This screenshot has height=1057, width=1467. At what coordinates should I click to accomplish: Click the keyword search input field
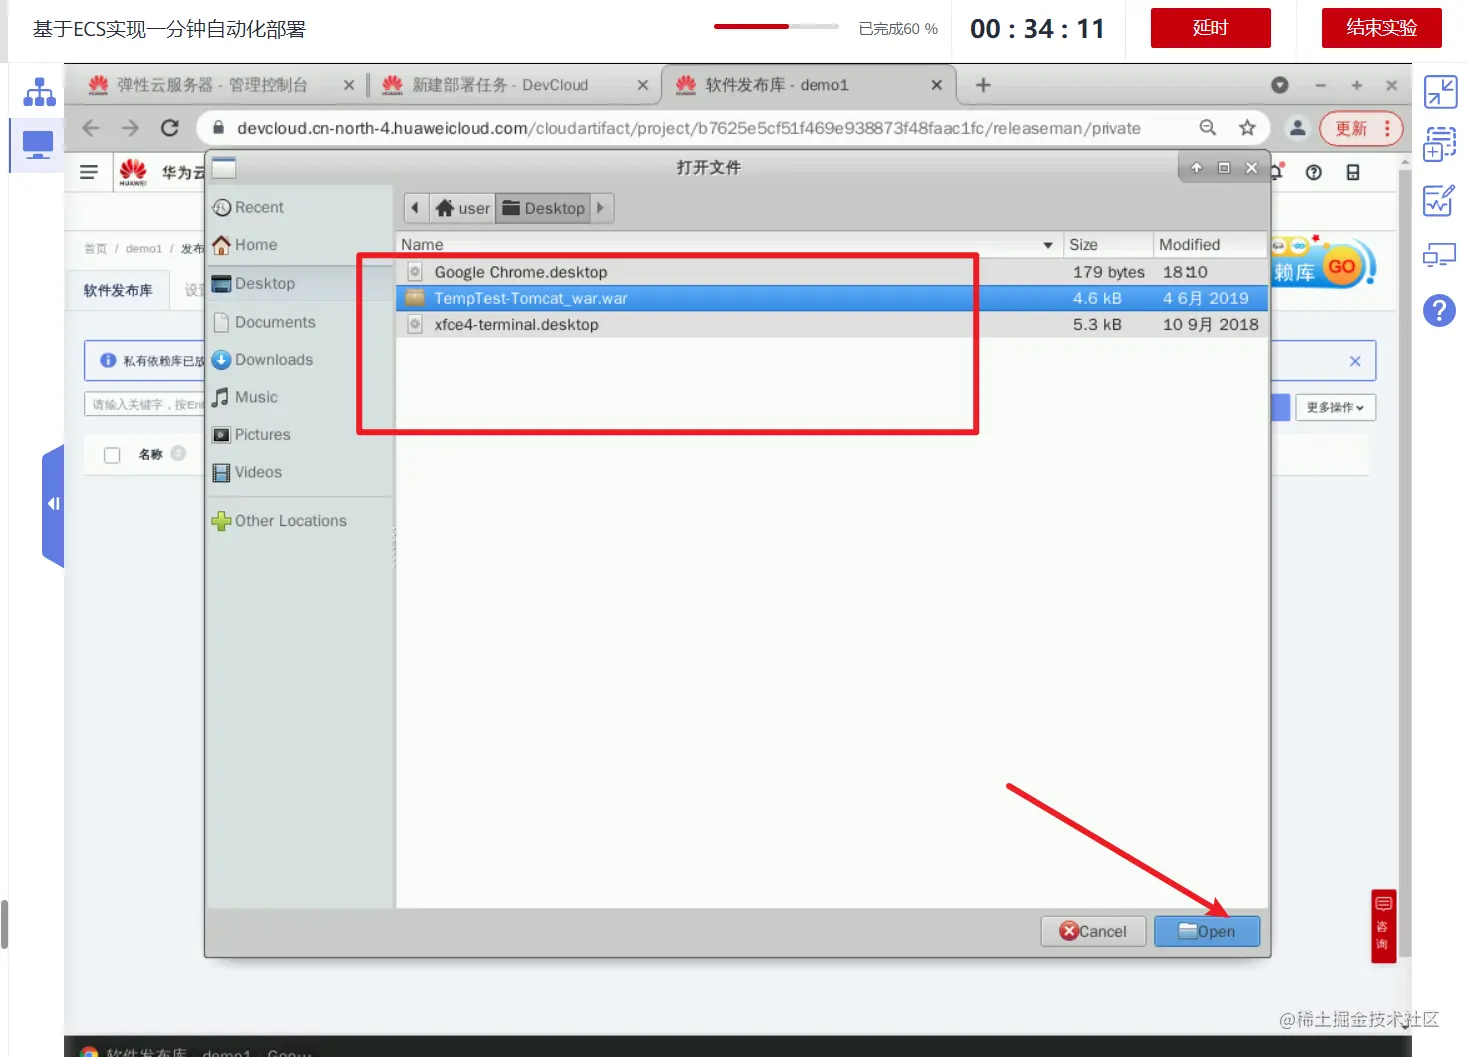pyautogui.click(x=145, y=404)
